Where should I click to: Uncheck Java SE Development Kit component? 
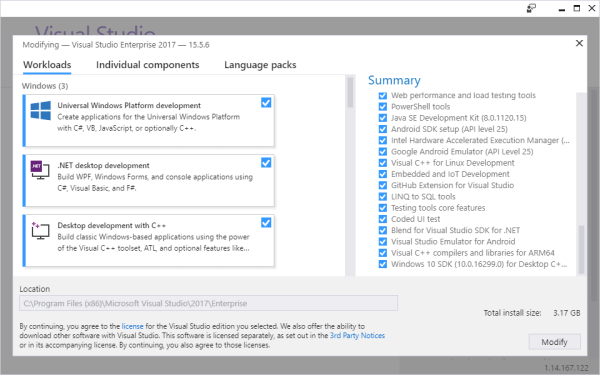383,118
